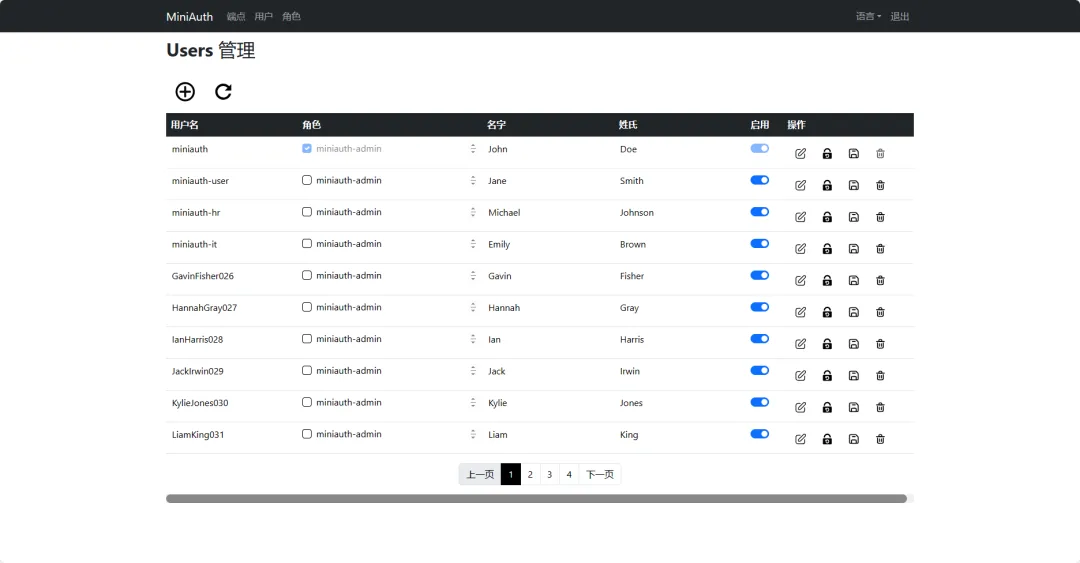Disable the Emily Brown enabled switch

[760, 243]
